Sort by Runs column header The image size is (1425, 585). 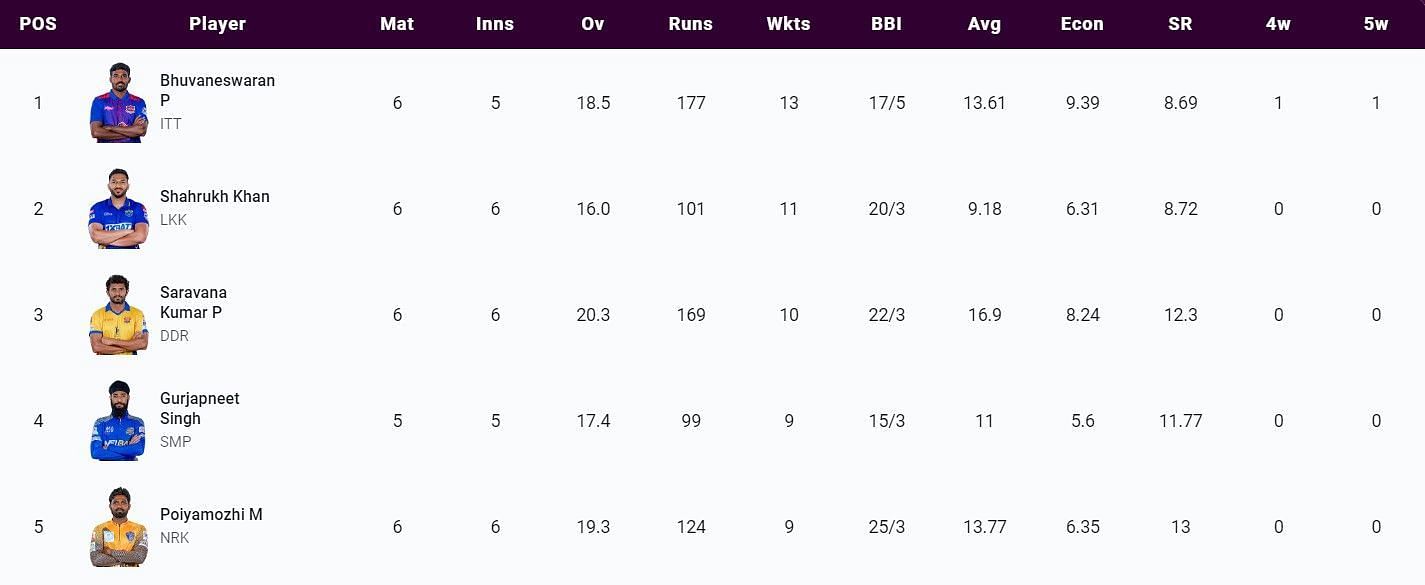690,24
